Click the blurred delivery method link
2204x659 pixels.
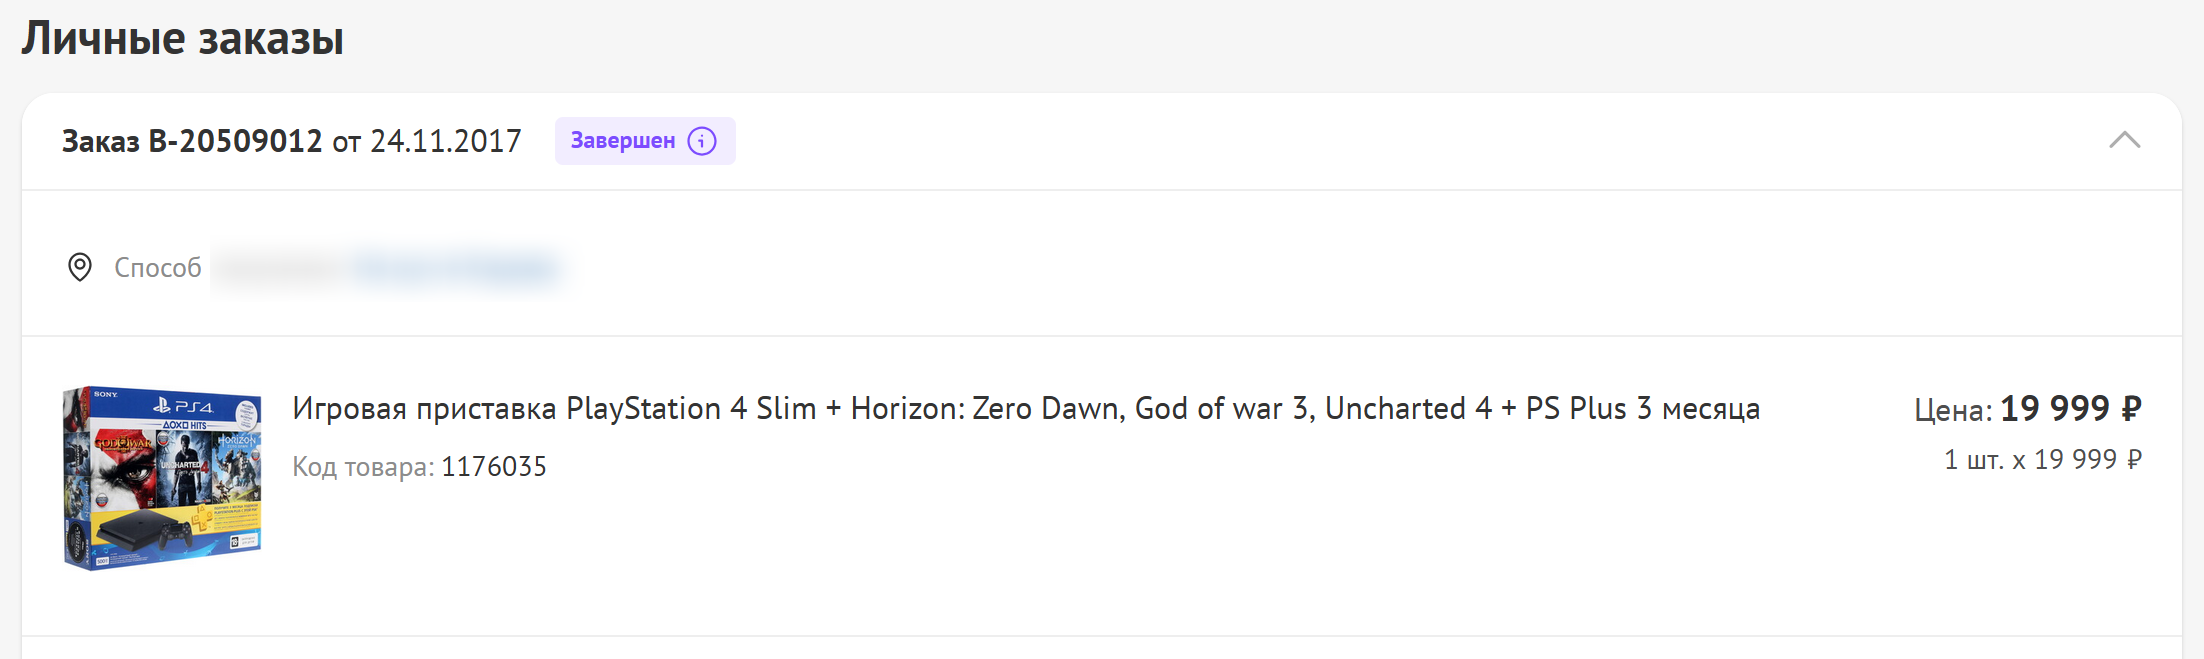pos(455,268)
